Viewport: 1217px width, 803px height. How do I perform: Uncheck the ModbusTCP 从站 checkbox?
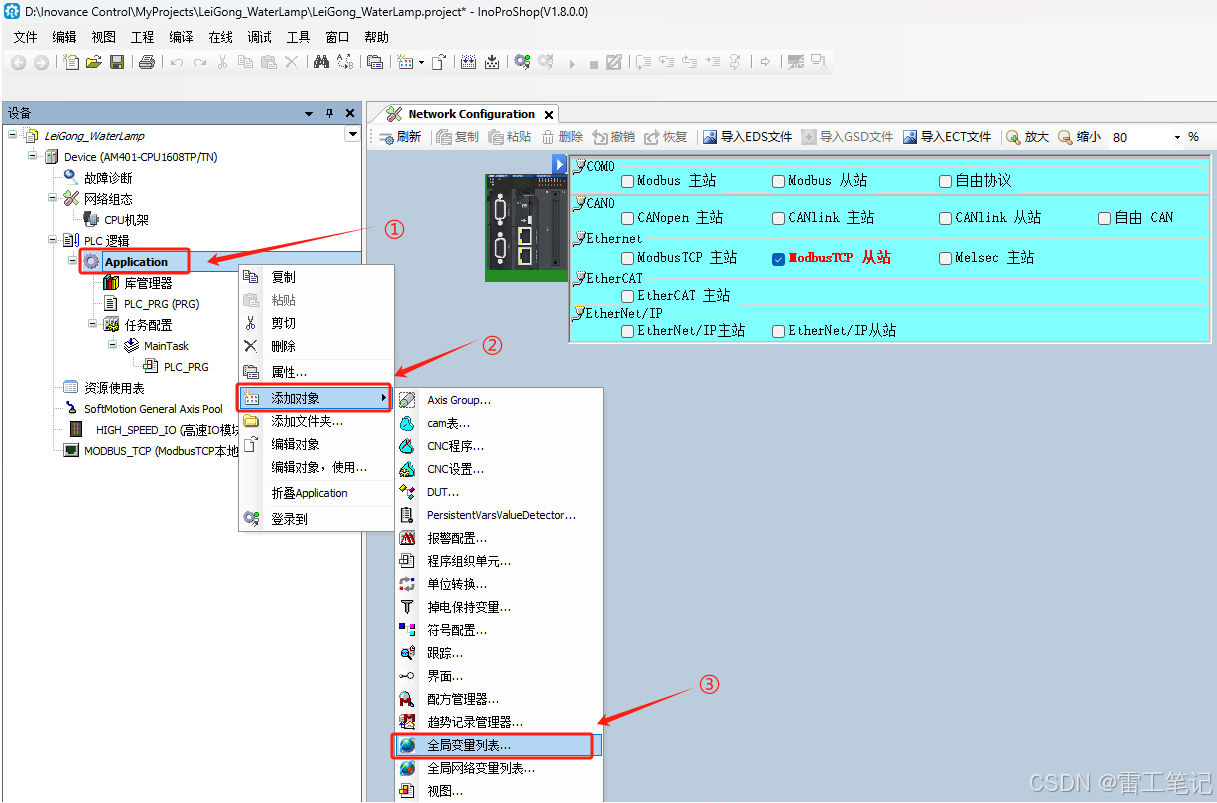point(778,258)
